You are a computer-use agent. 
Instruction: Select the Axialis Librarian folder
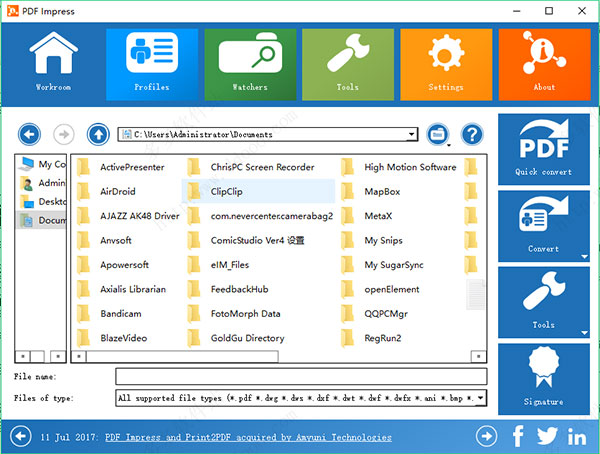121,289
